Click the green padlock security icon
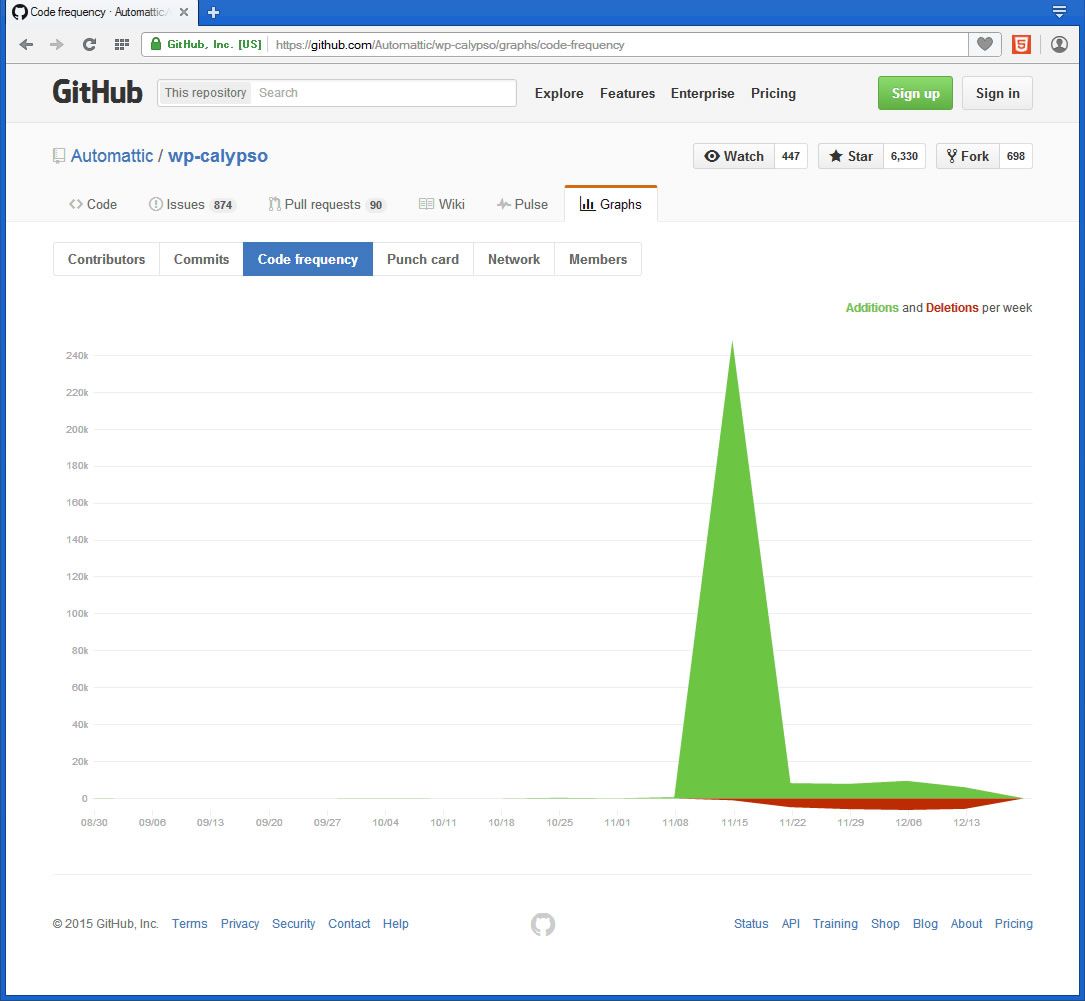Viewport: 1085px width, 1001px height. (156, 44)
